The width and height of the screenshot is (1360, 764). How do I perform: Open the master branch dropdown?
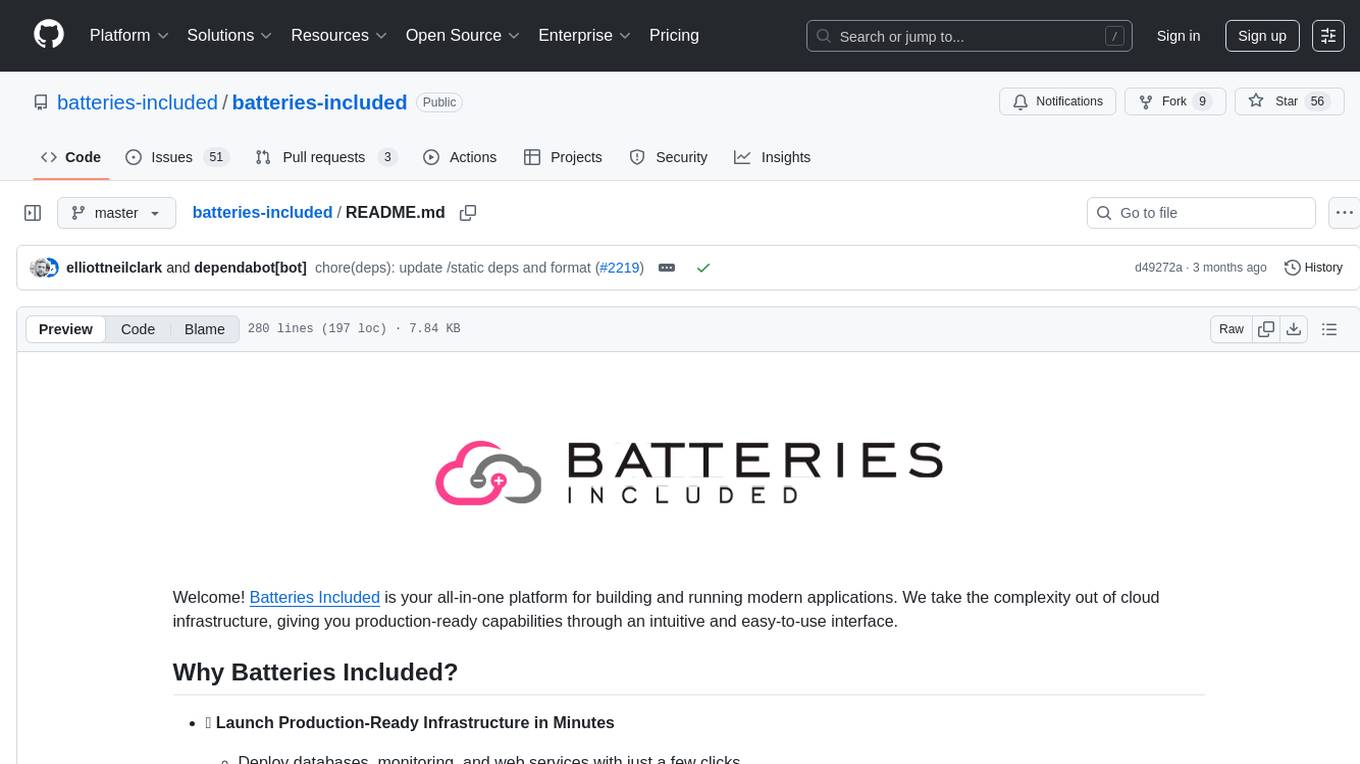[x=116, y=213]
